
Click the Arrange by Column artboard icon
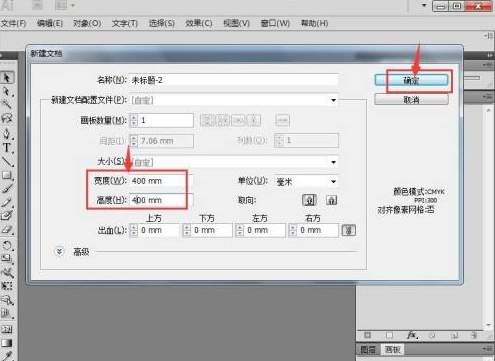(x=254, y=120)
